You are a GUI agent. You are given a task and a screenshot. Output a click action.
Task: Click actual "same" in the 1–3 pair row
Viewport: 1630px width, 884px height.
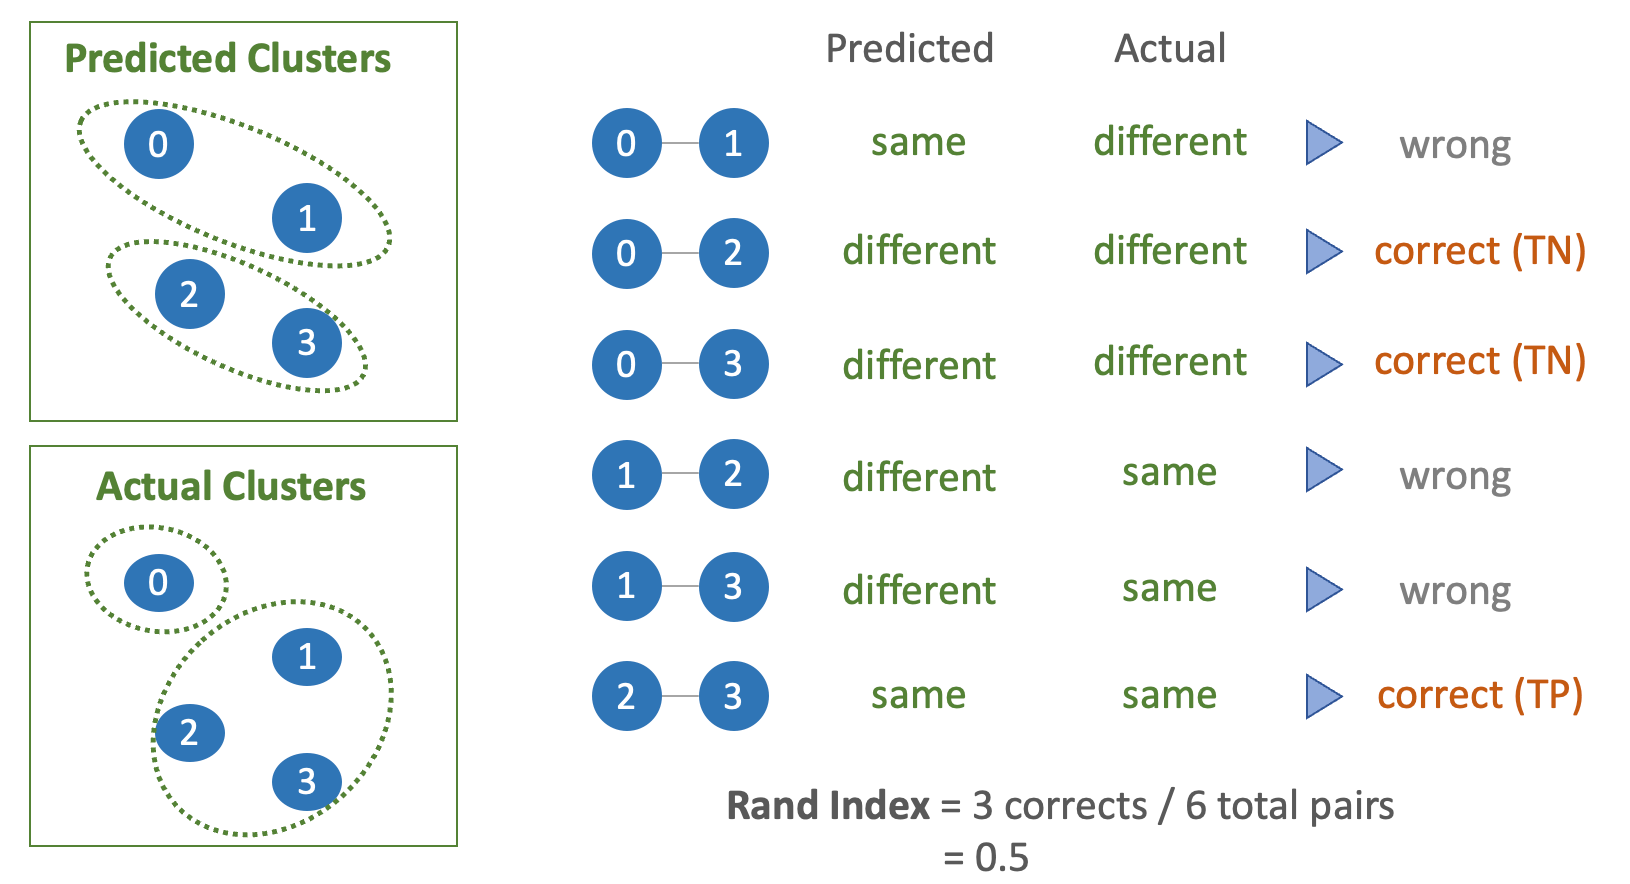(x=1169, y=588)
